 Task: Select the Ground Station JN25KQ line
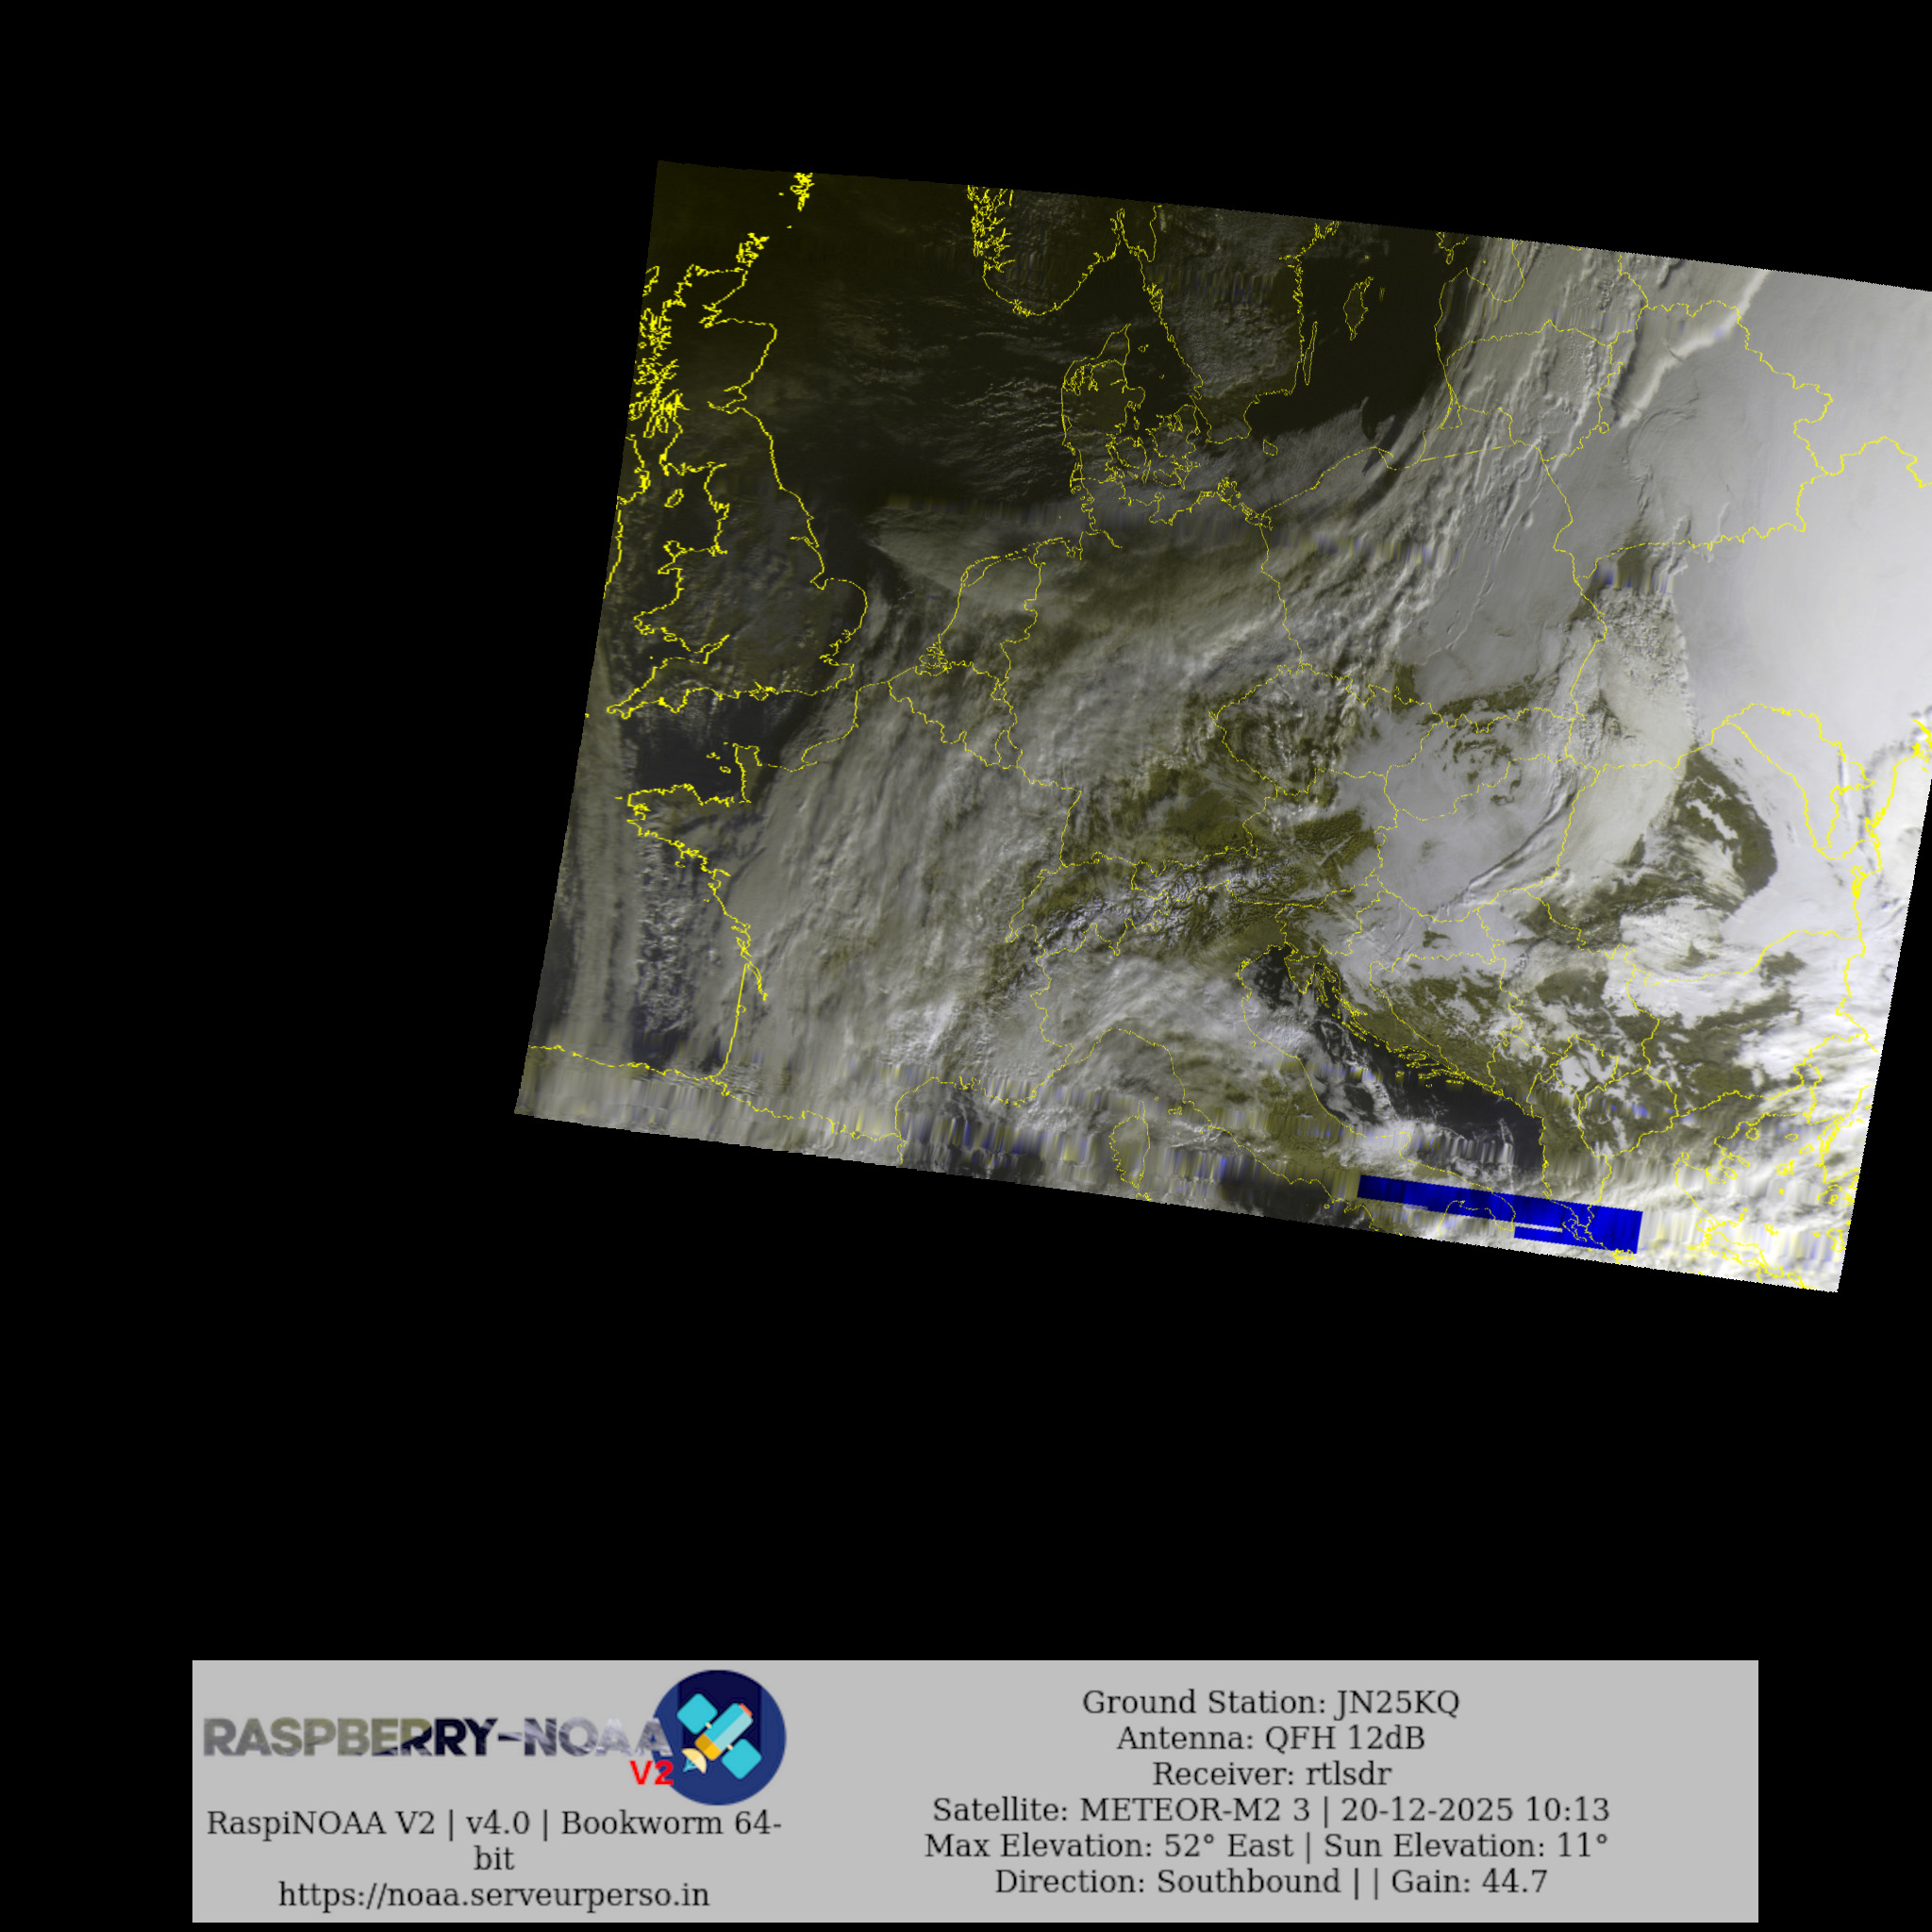(x=1270, y=1702)
